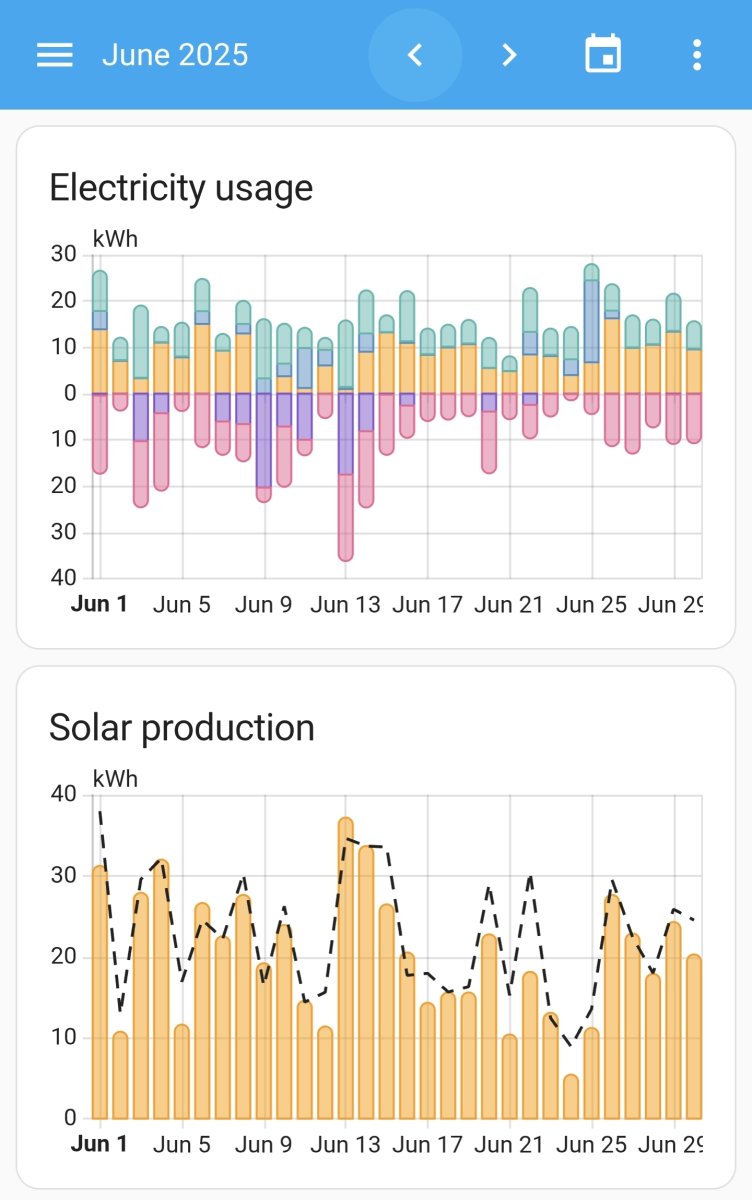Click "Jun 9" label on electricity usage axis
This screenshot has width=752, height=1200.
[264, 605]
